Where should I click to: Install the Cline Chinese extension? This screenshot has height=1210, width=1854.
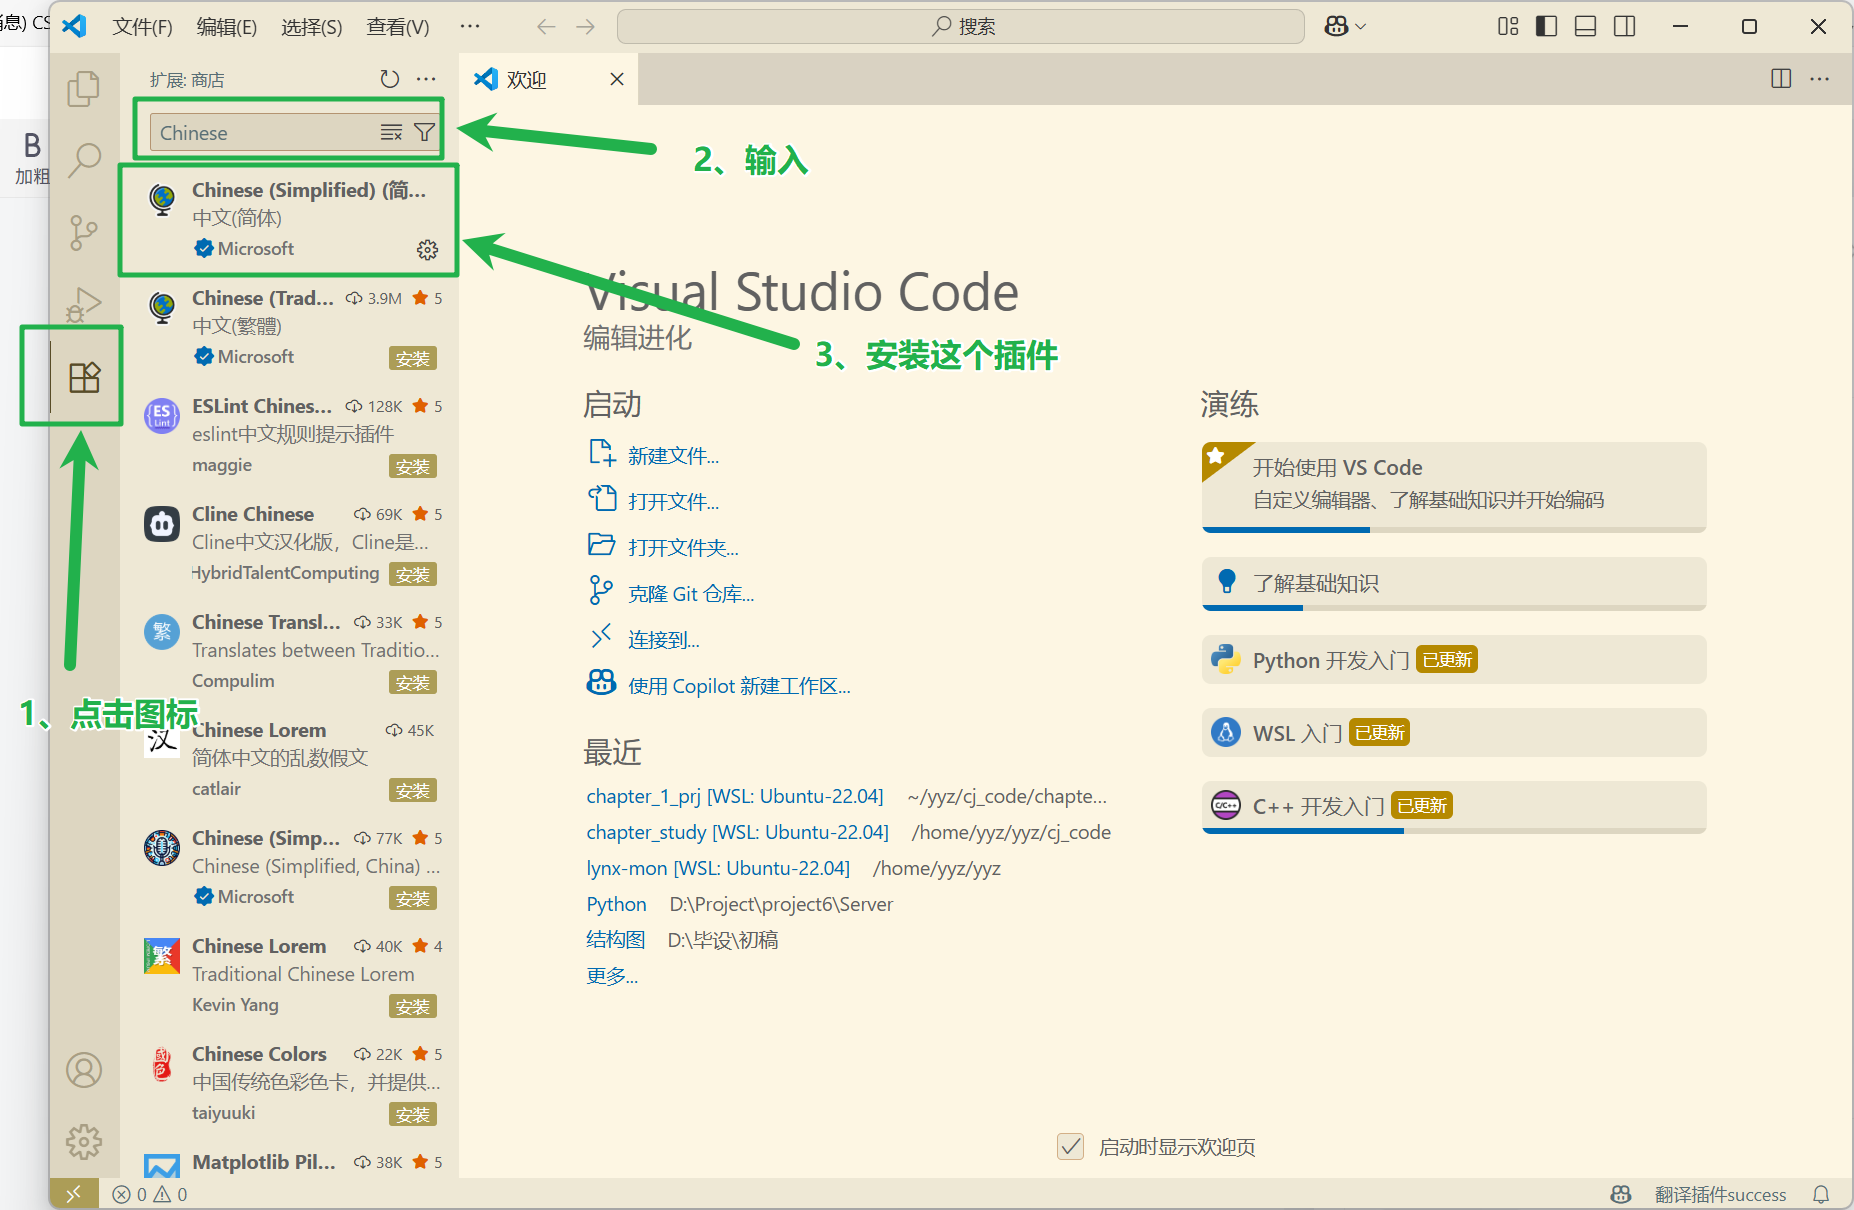coord(412,574)
